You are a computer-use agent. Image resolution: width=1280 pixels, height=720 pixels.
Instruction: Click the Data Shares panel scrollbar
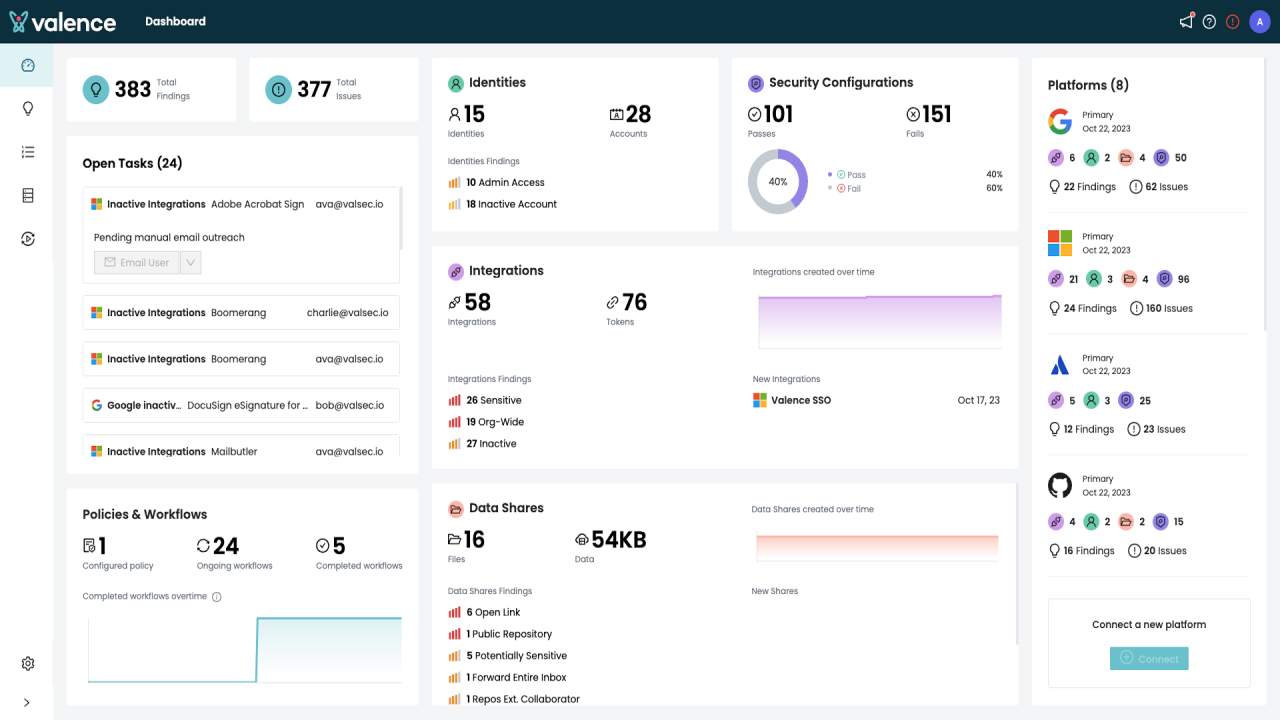1017,565
